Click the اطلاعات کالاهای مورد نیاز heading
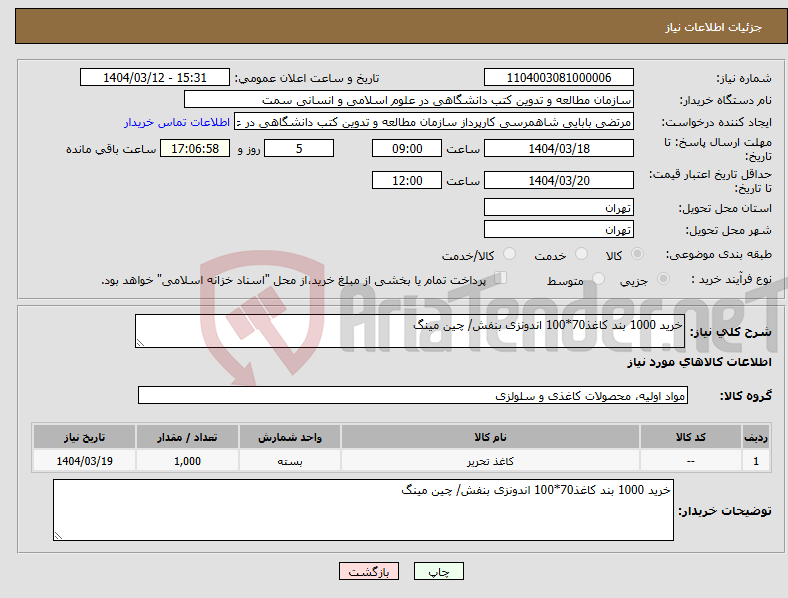788x598 pixels. pyautogui.click(x=699, y=362)
